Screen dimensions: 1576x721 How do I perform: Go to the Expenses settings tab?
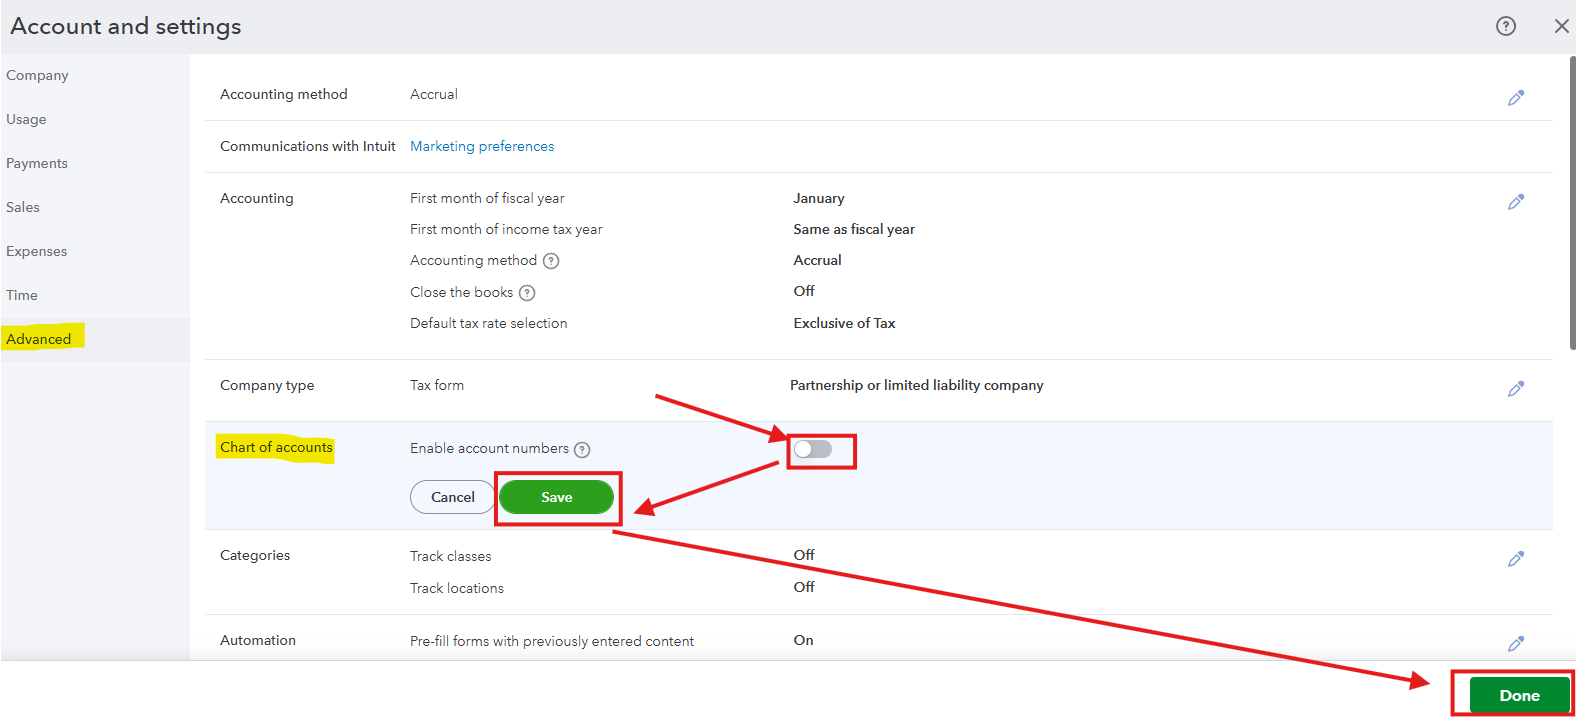point(37,251)
